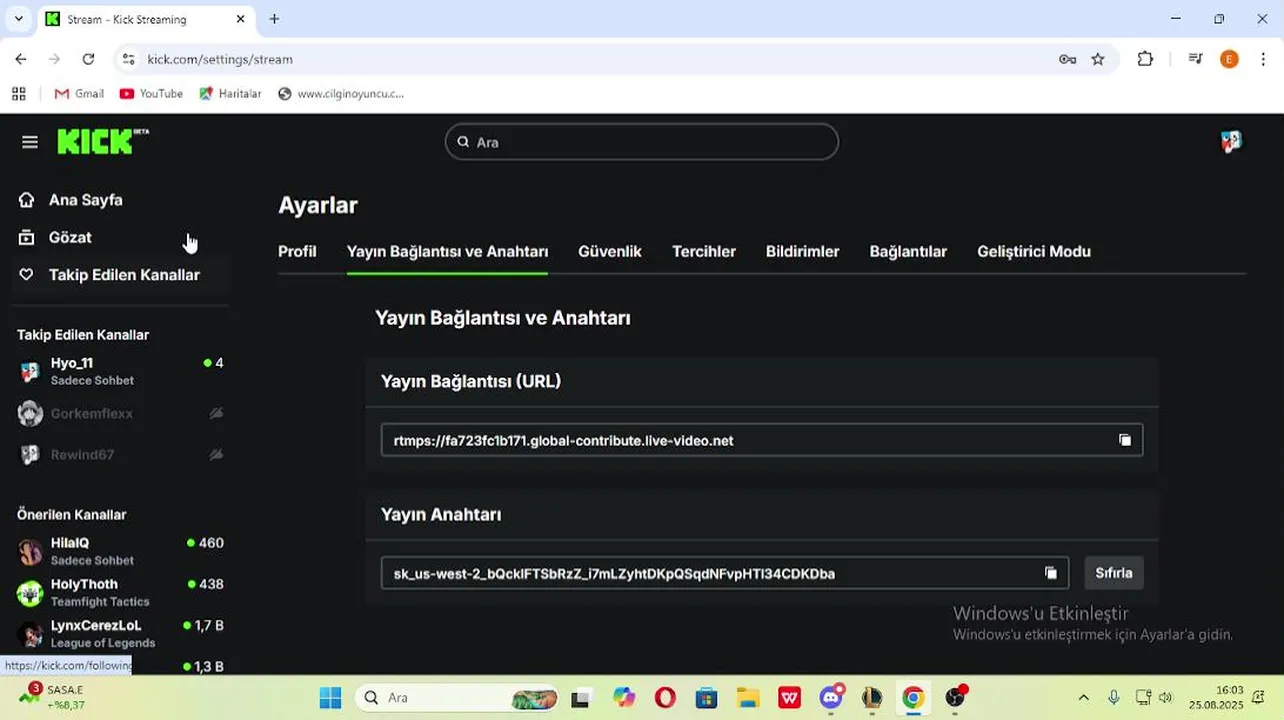Viewport: 1284px width, 720px height.
Task: Go to Ana Sayfa
Action: point(86,200)
